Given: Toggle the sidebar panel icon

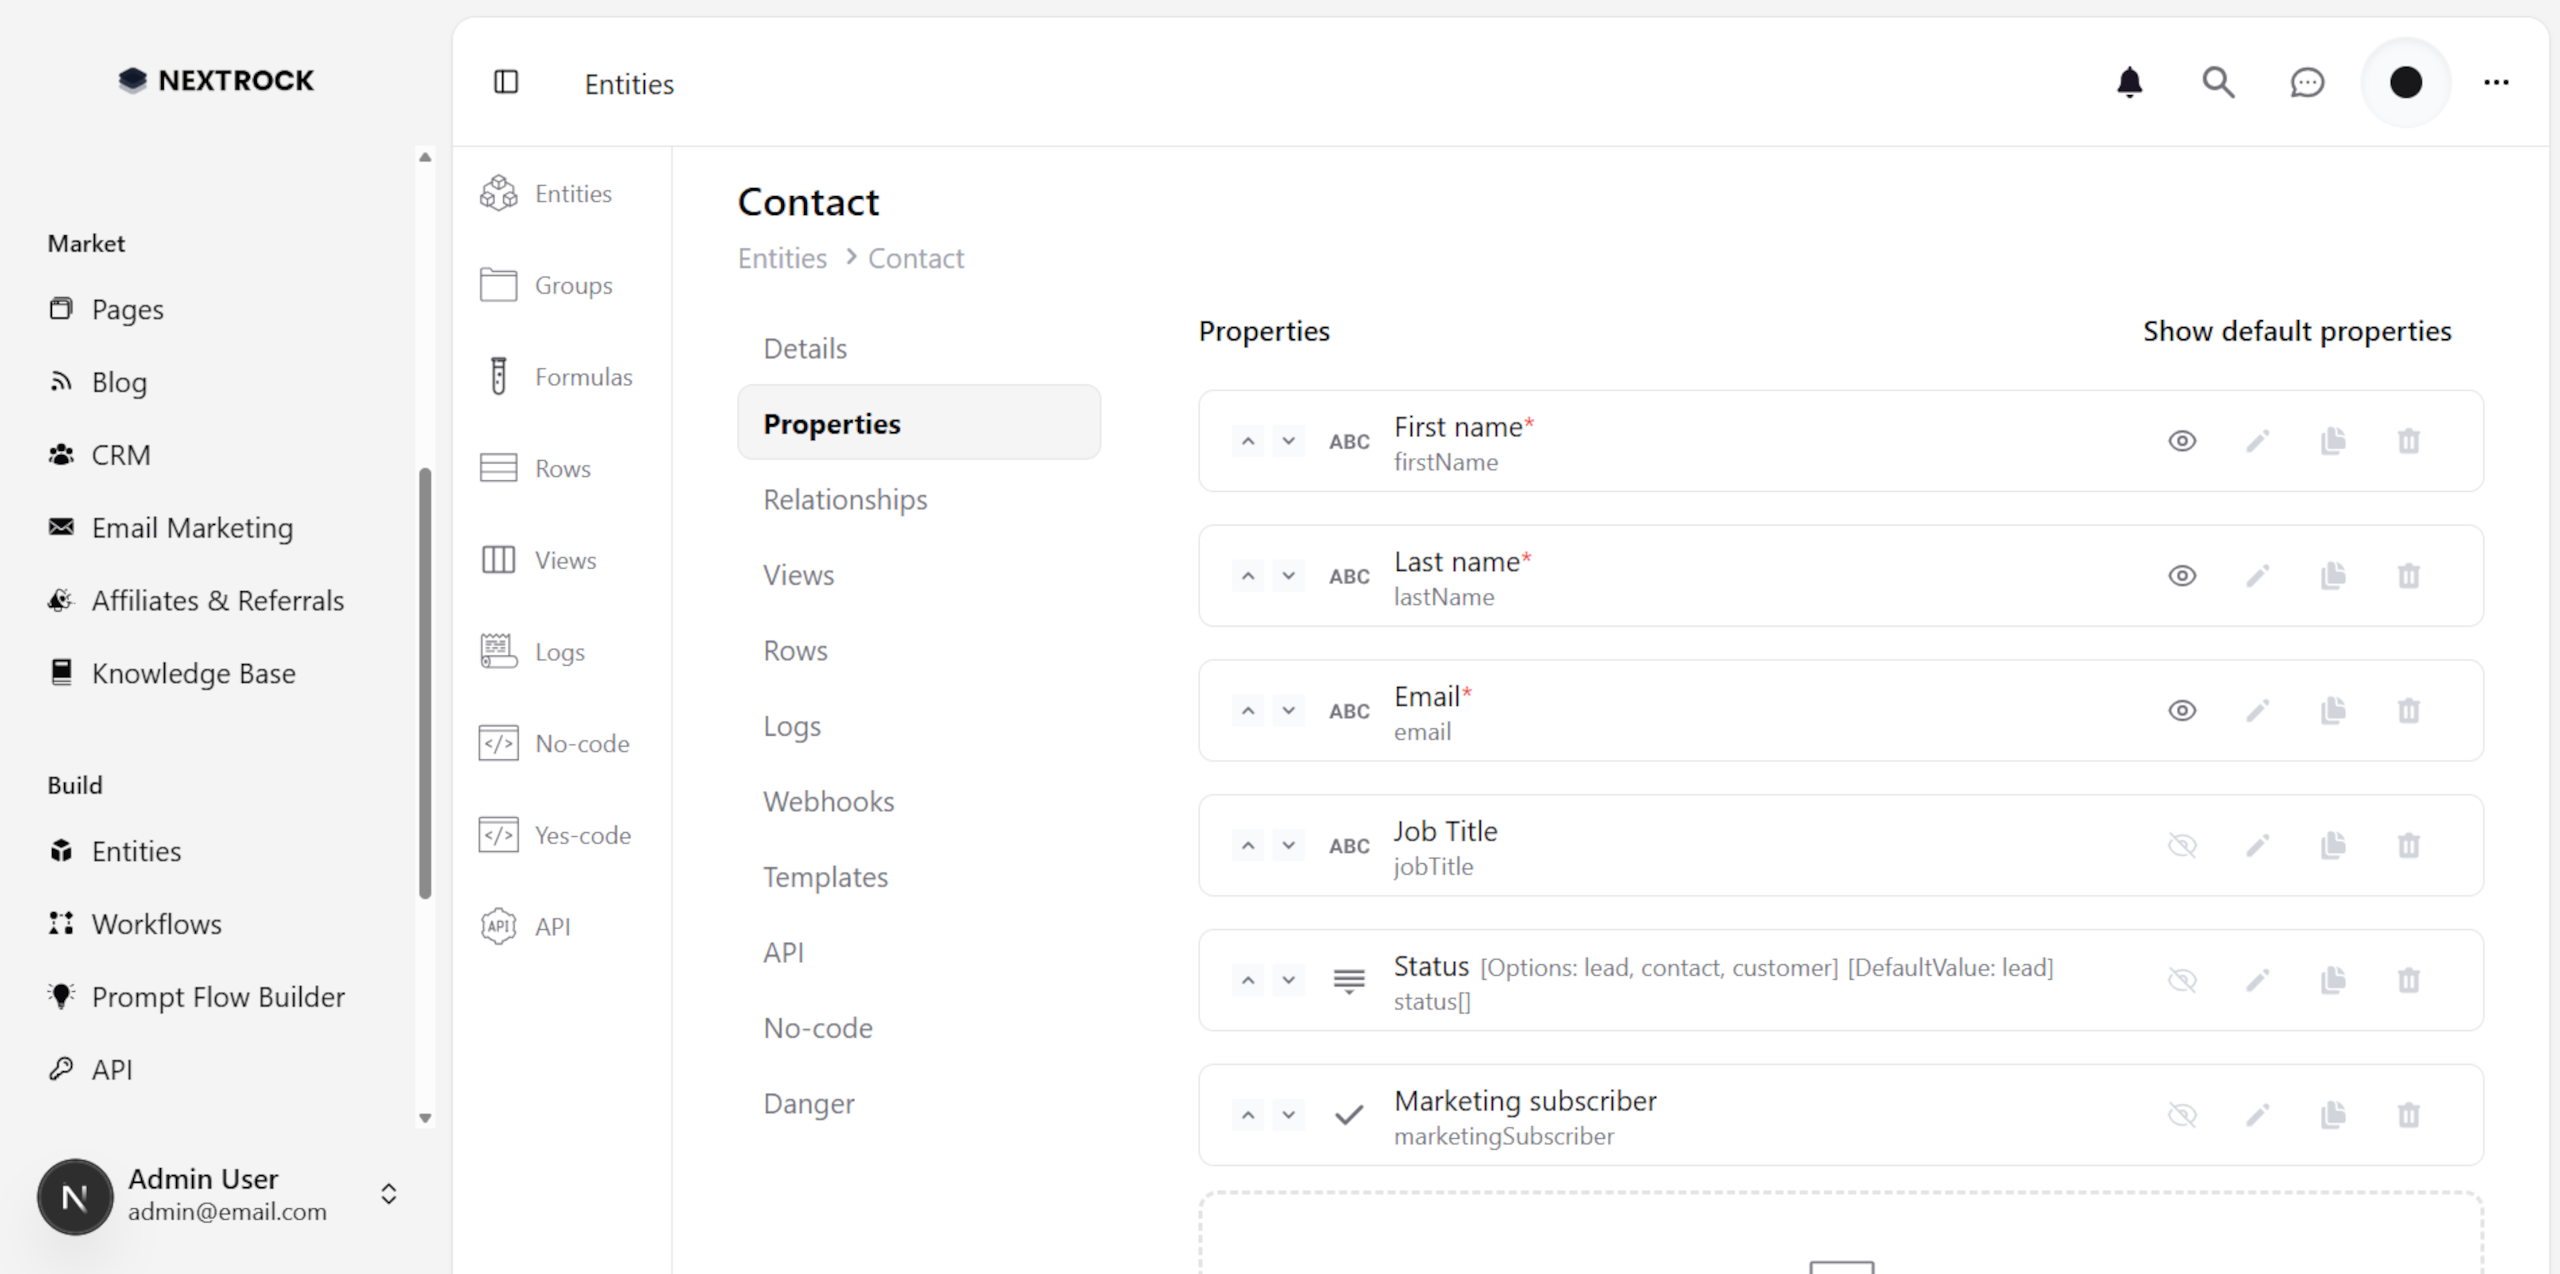Looking at the screenshot, I should [x=506, y=82].
